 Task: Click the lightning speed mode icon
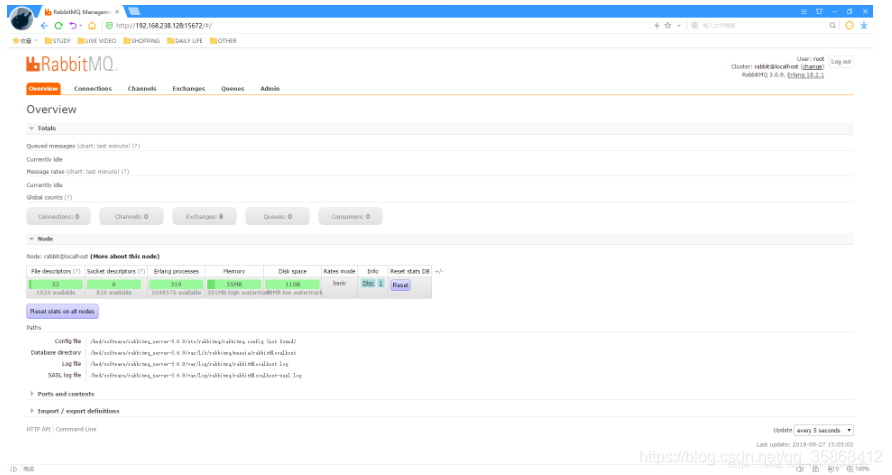pos(656,26)
